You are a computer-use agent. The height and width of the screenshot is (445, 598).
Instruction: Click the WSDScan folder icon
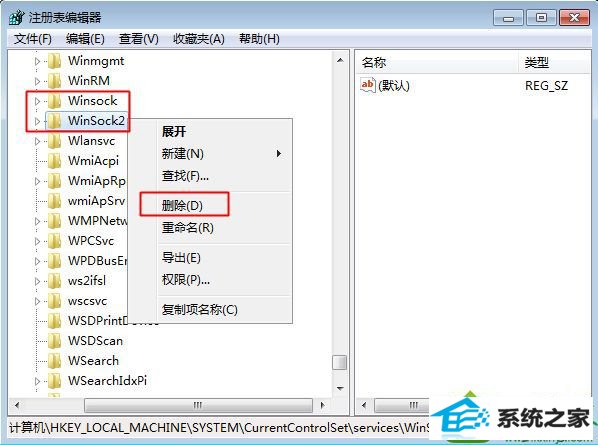point(54,341)
